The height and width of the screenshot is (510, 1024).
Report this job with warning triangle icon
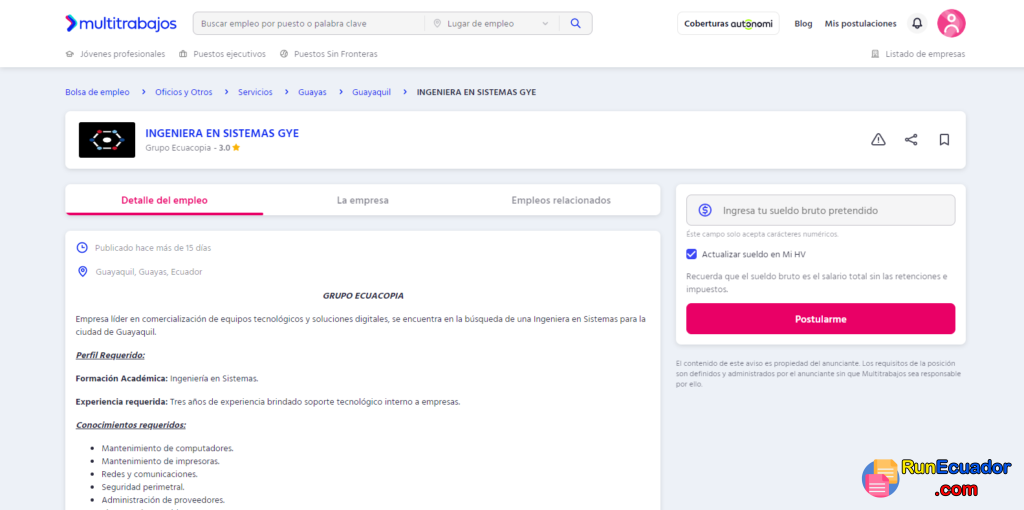click(x=878, y=140)
